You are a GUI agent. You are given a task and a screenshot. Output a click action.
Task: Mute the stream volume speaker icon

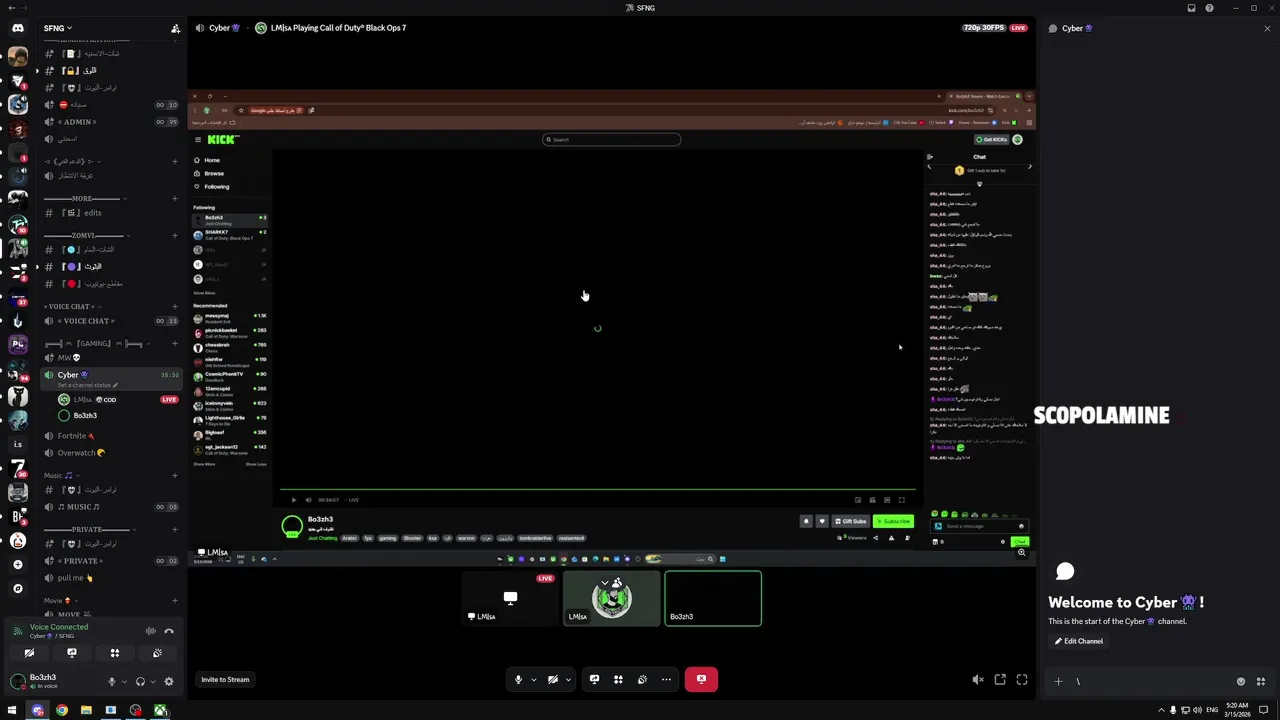pyautogui.click(x=978, y=680)
